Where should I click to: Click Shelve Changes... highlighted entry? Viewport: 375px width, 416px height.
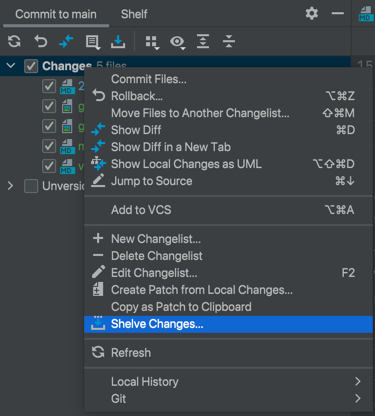(228, 324)
